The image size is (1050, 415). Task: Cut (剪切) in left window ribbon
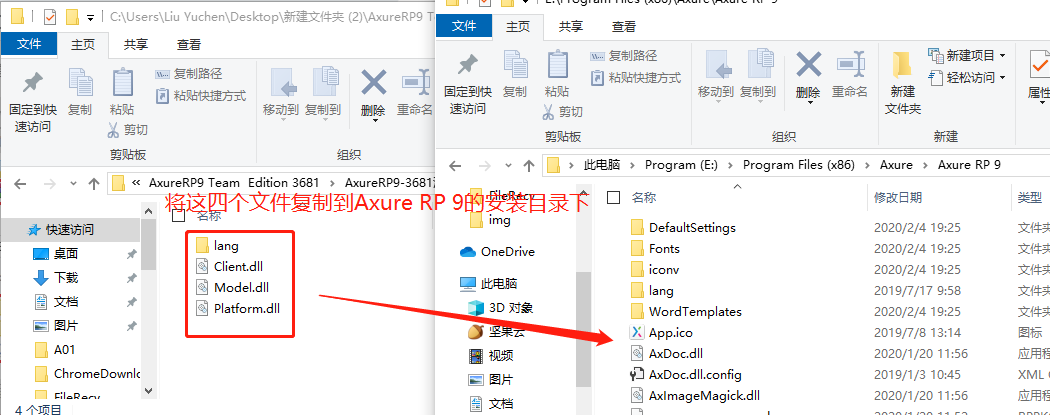pos(127,129)
